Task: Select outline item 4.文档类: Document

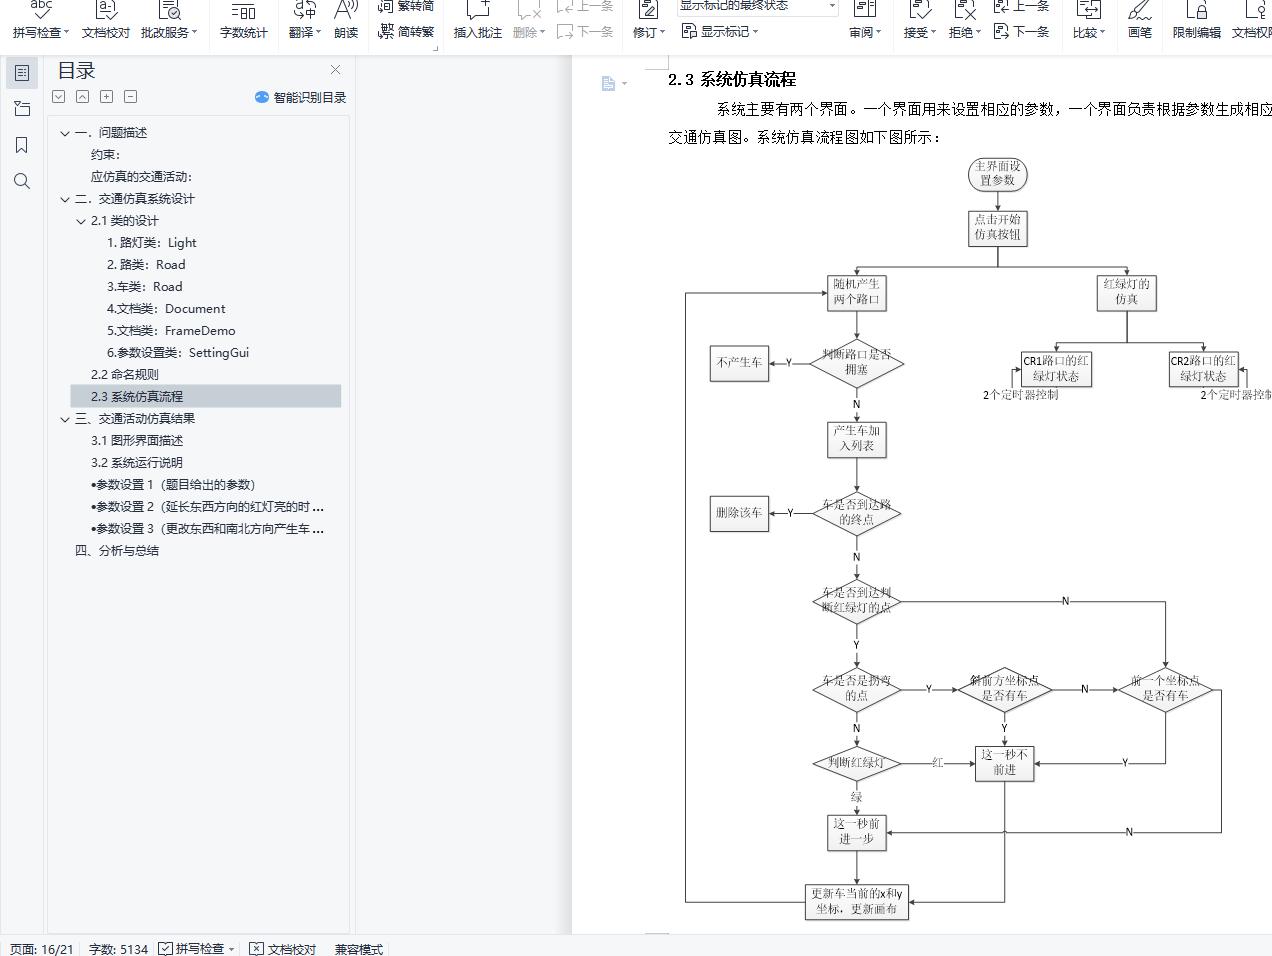Action: tap(166, 309)
